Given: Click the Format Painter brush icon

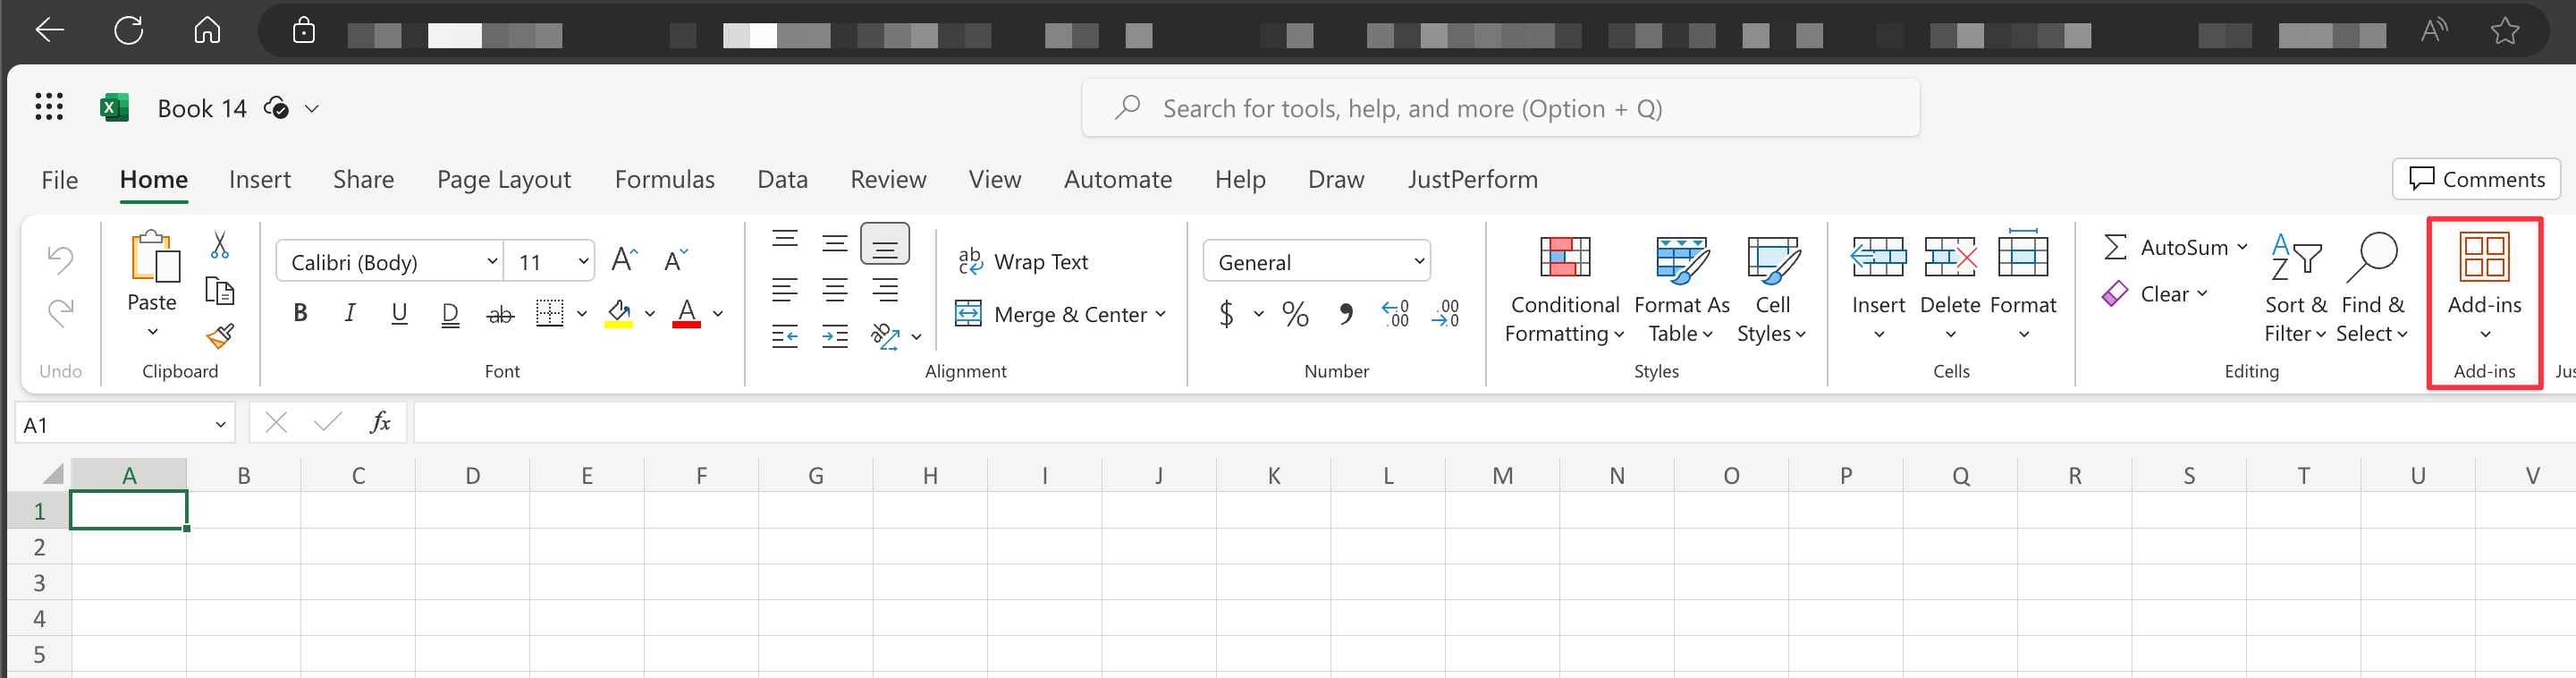Looking at the screenshot, I should 220,336.
